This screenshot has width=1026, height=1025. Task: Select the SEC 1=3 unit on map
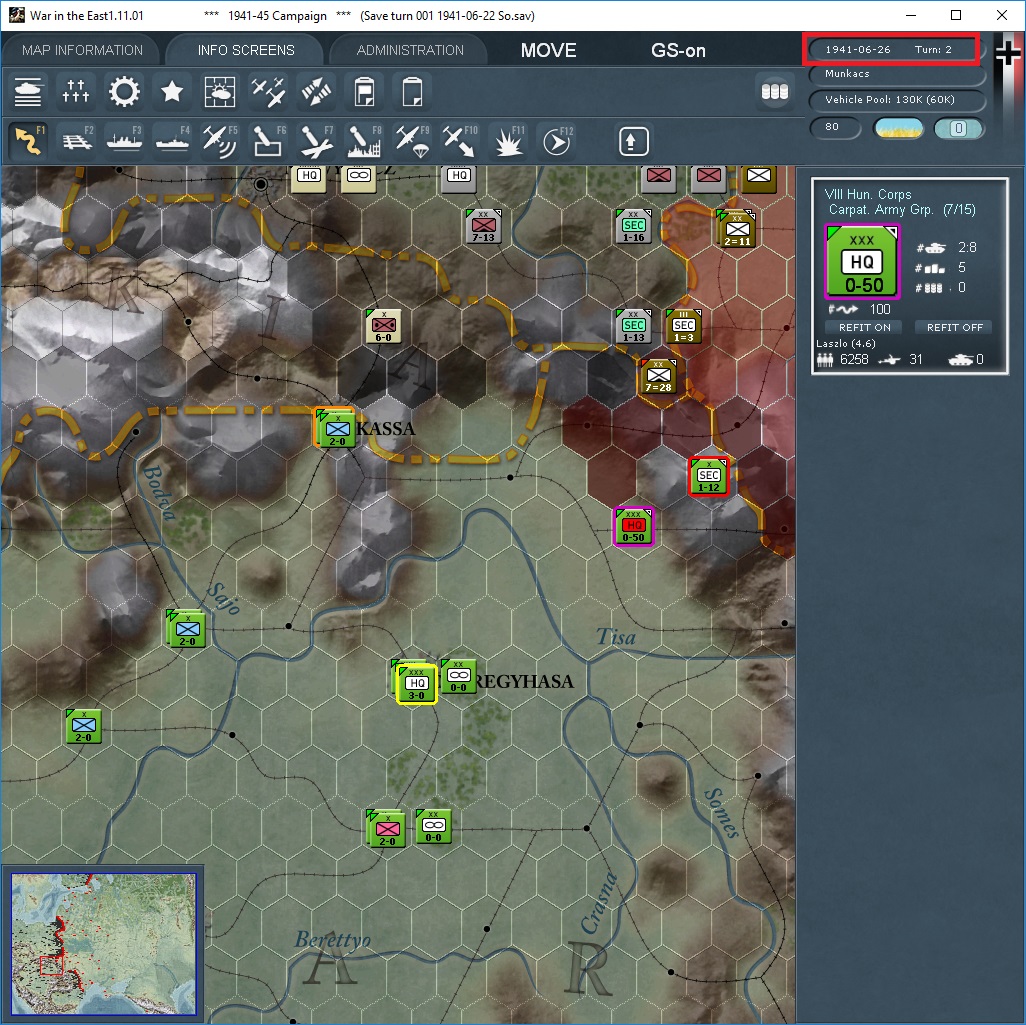click(683, 326)
